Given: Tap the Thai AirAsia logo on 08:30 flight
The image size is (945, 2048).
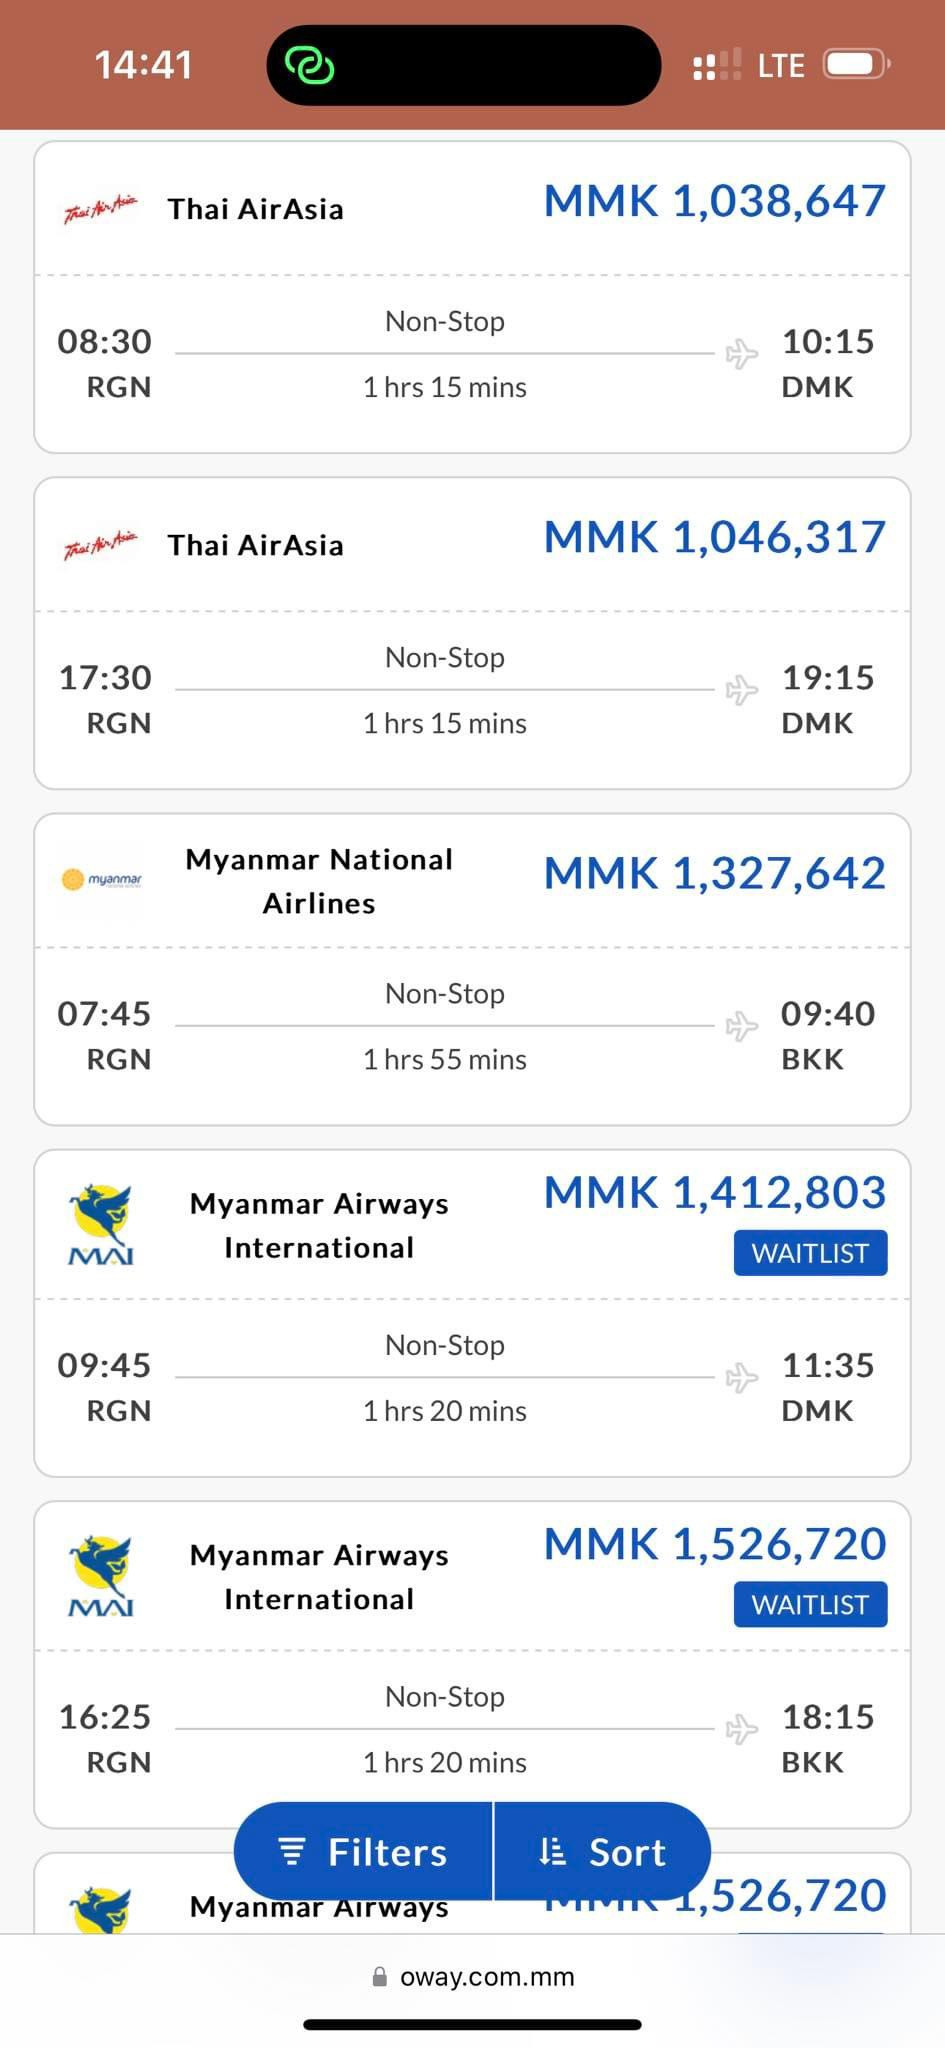Looking at the screenshot, I should click(101, 209).
